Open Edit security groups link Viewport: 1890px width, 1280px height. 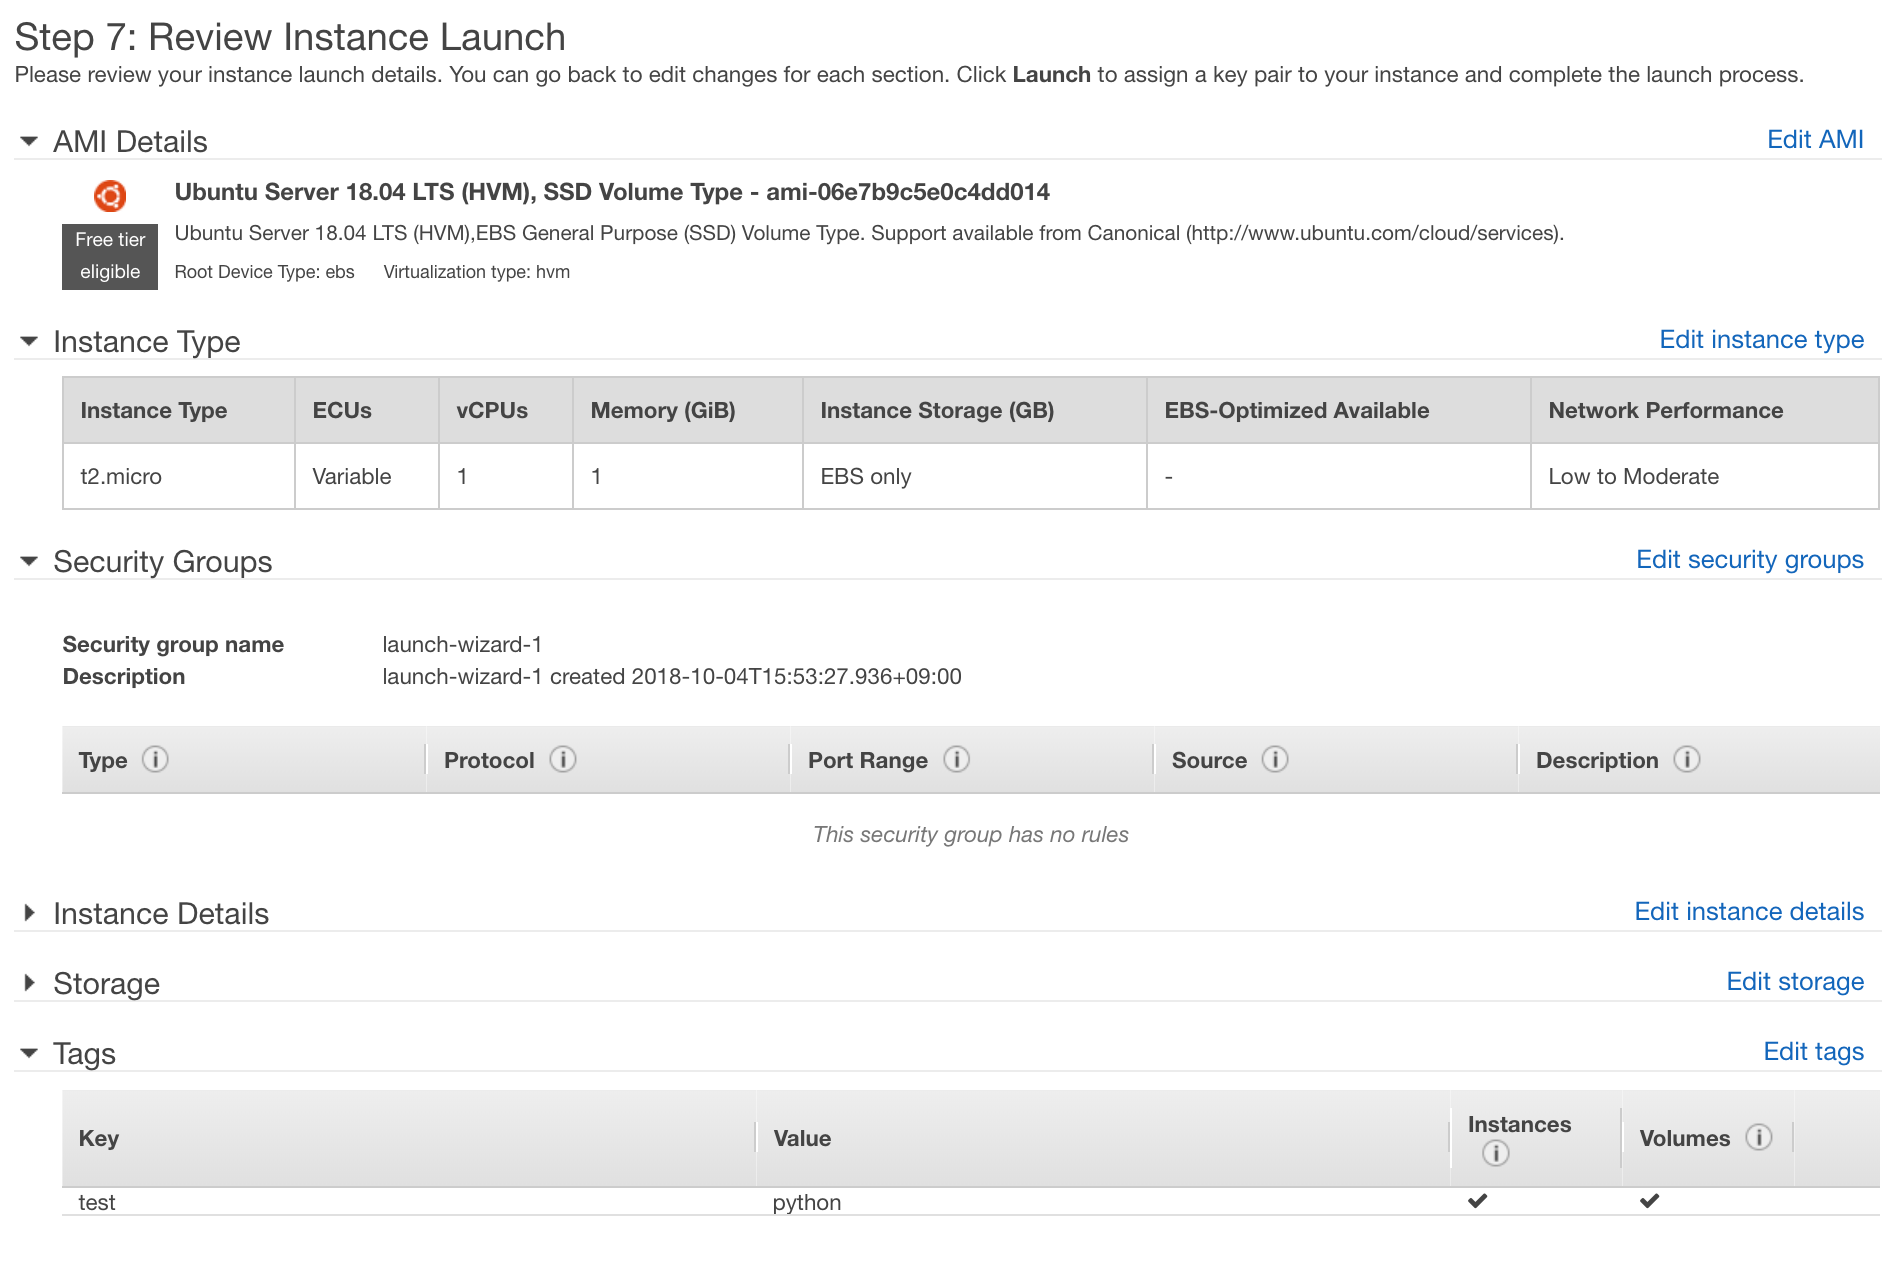1749,560
